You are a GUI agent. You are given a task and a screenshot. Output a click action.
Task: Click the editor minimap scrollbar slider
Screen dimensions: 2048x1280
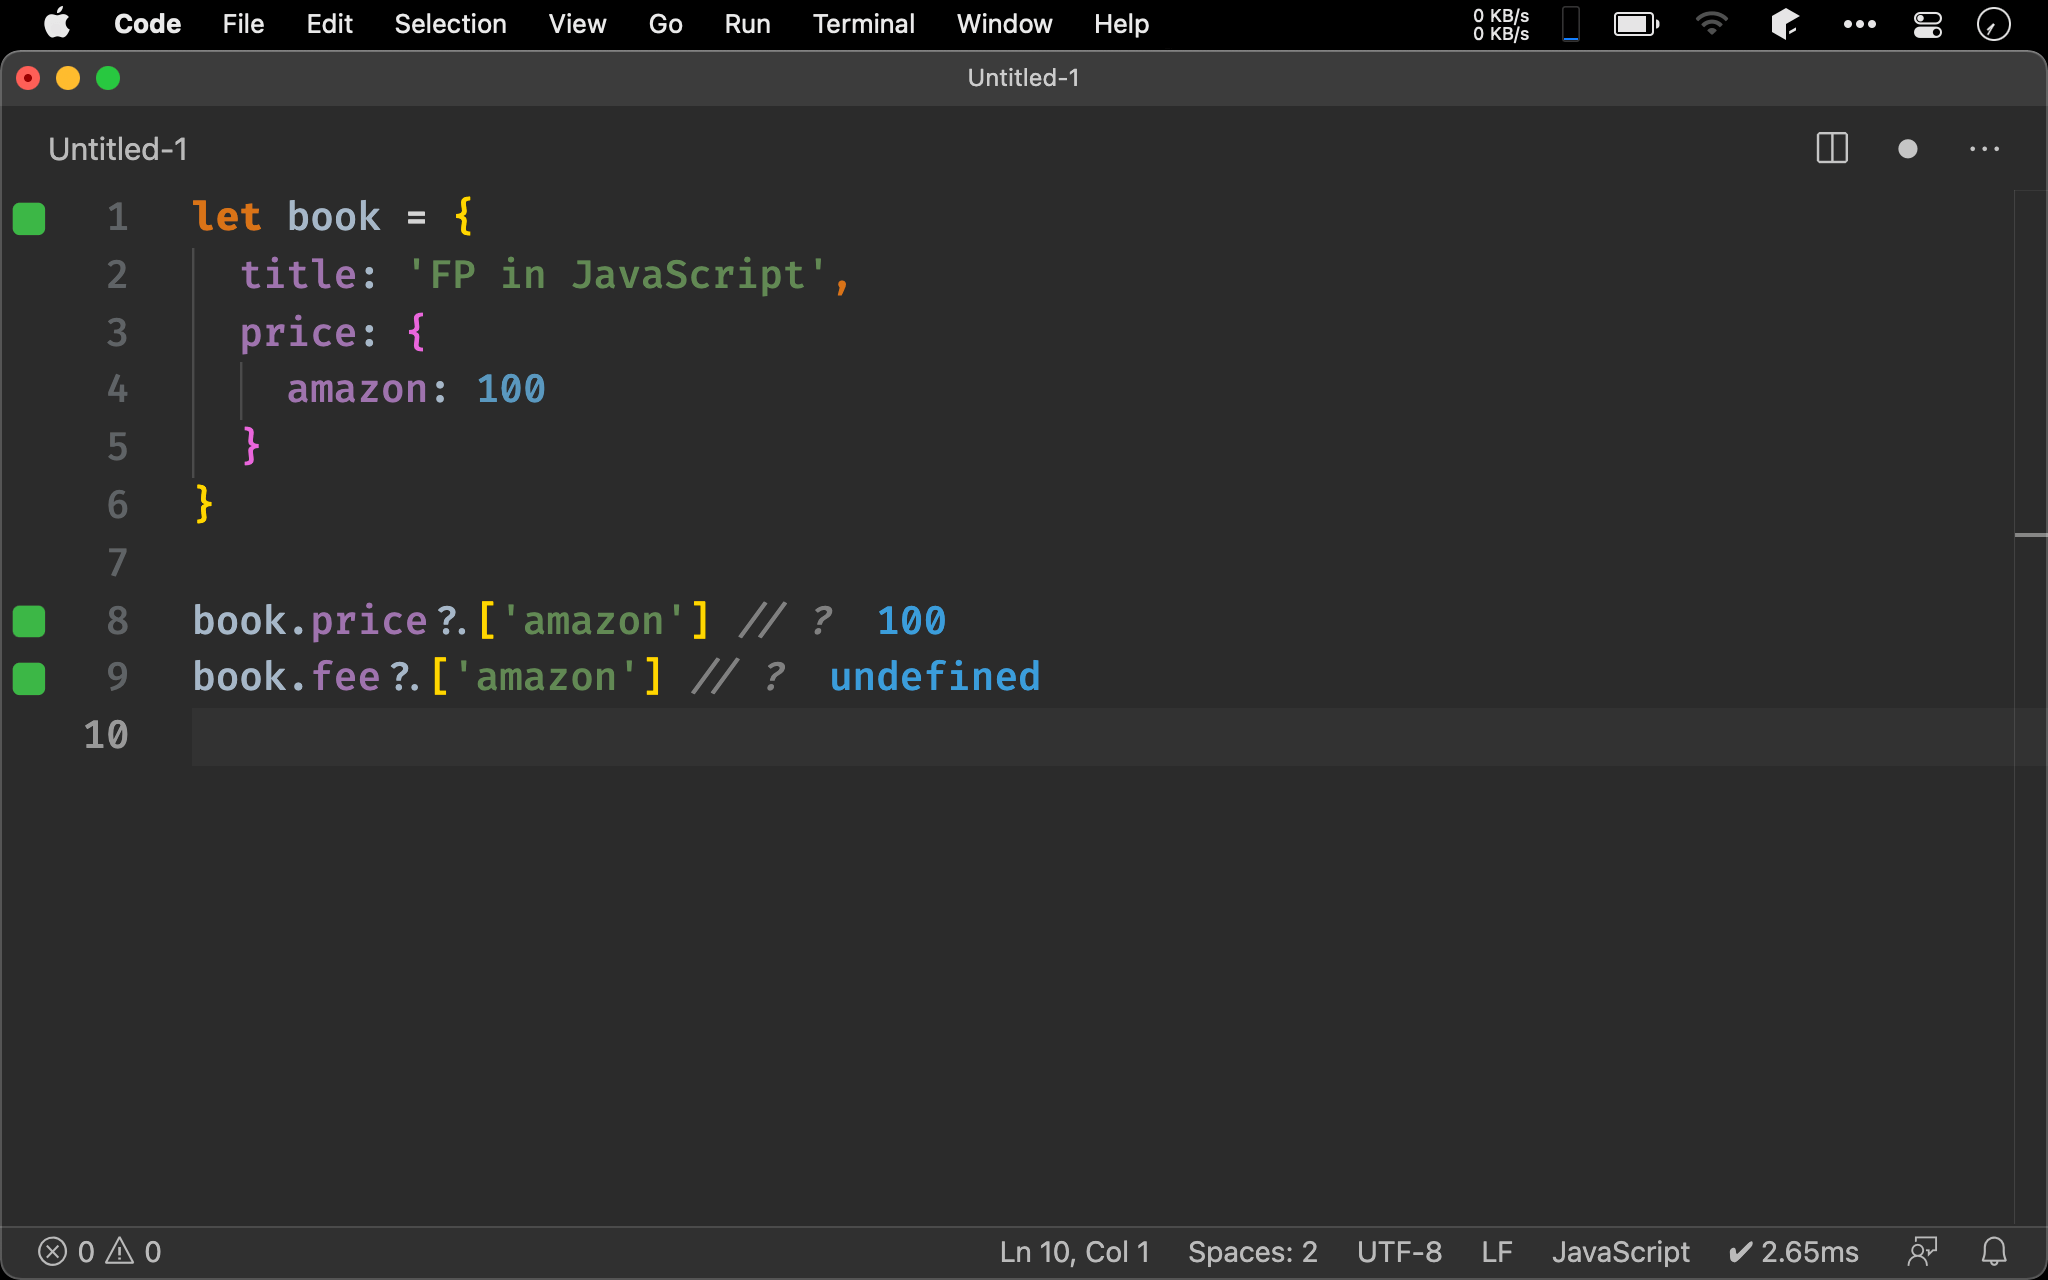tap(2030, 536)
